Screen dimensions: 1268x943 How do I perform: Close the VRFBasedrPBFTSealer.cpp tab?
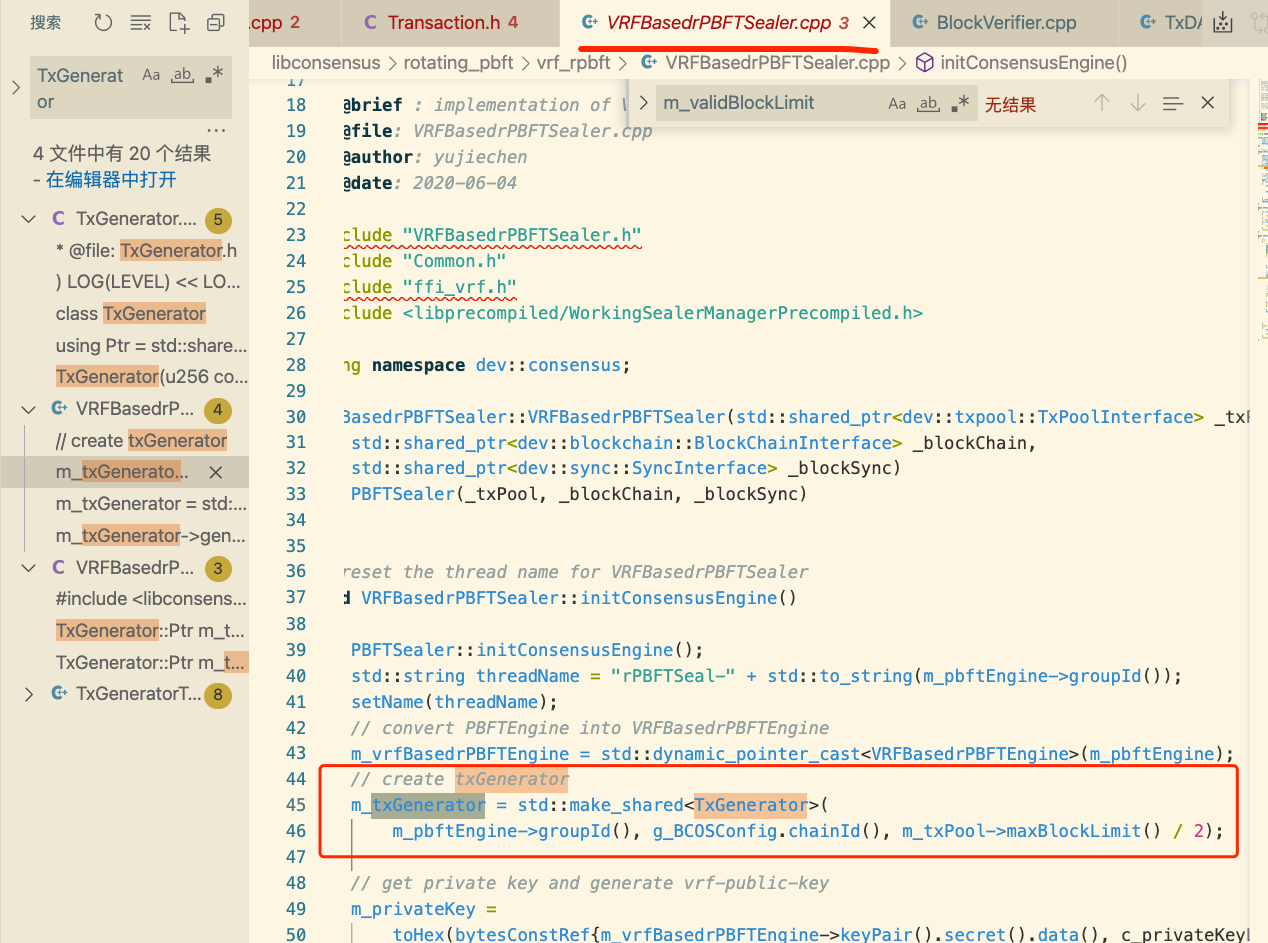(869, 23)
